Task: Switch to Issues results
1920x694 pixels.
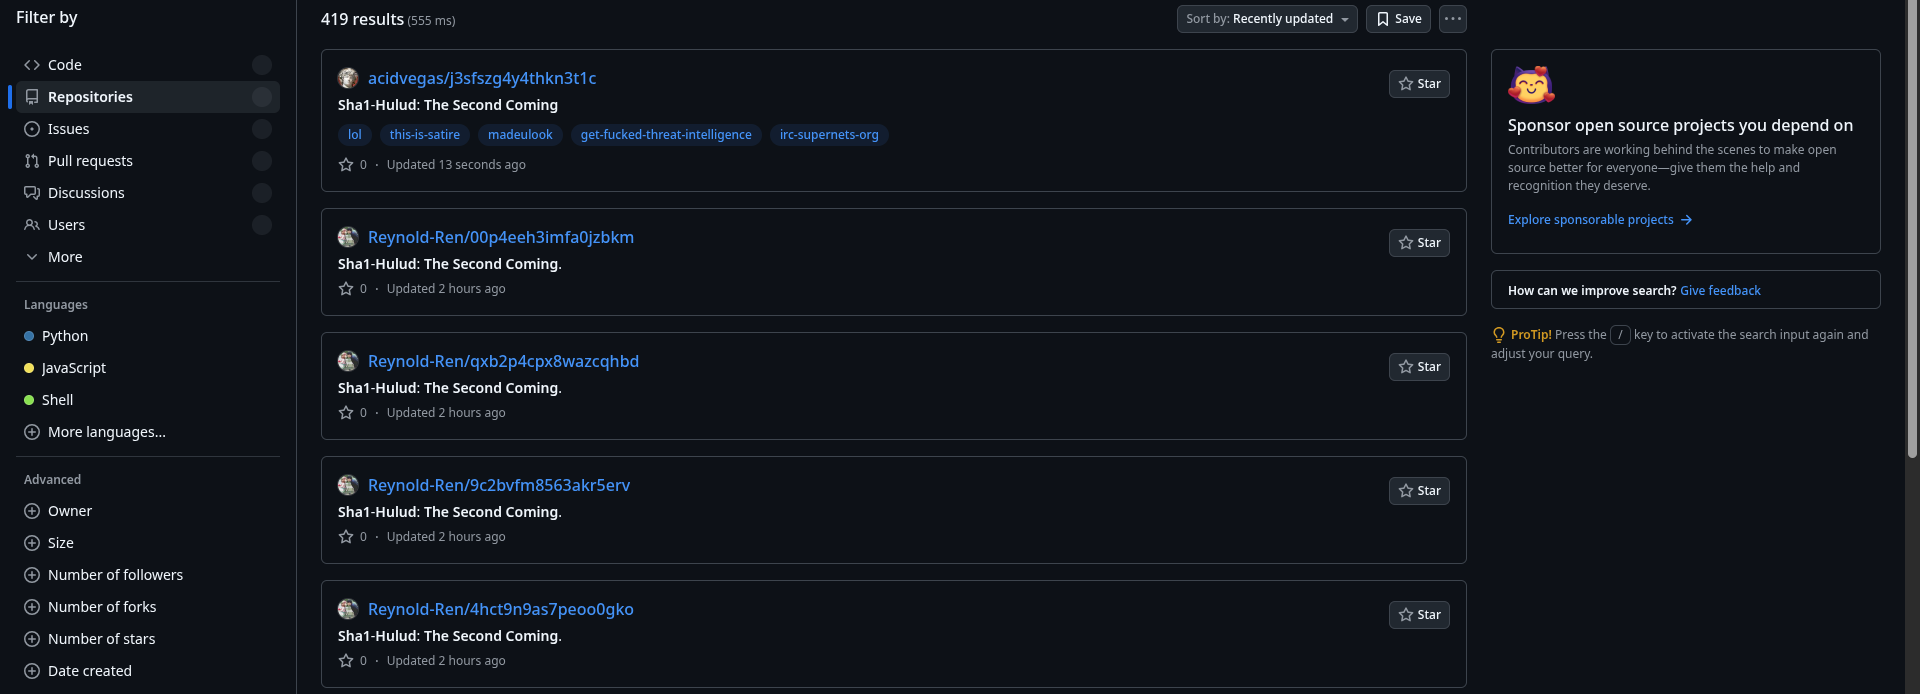Action: pos(148,129)
